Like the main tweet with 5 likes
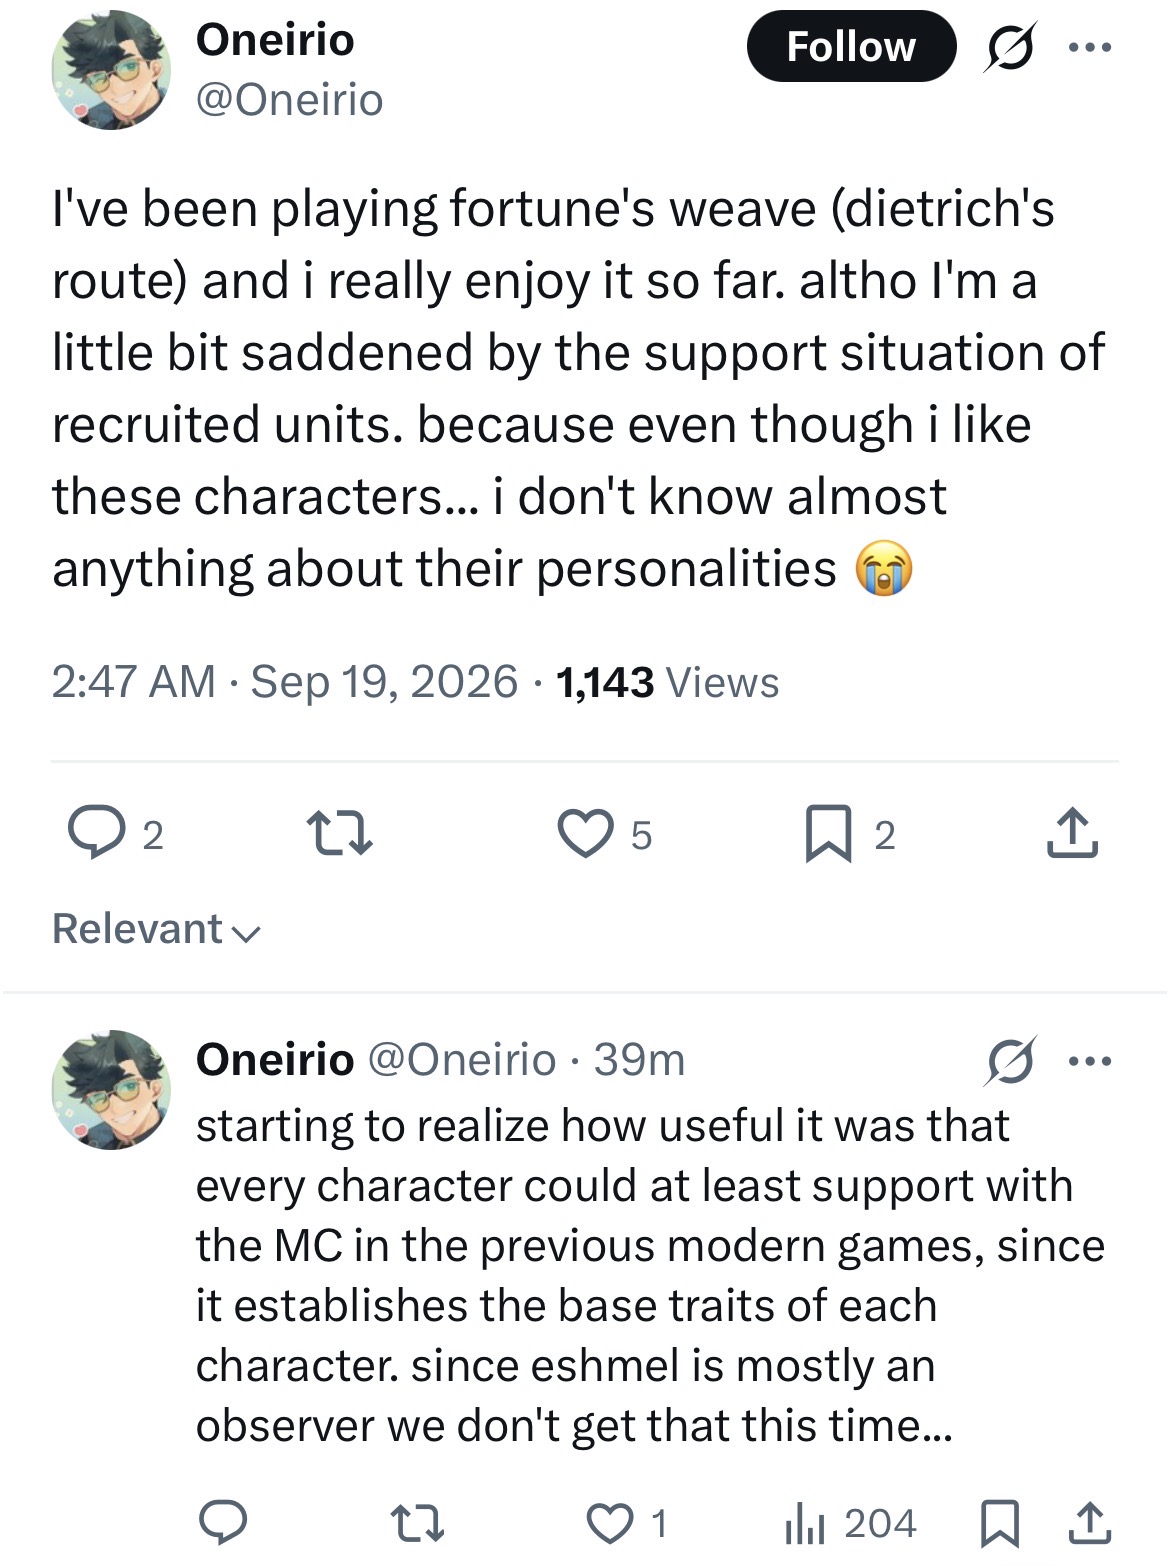This screenshot has height=1567, width=1170. tap(604, 834)
